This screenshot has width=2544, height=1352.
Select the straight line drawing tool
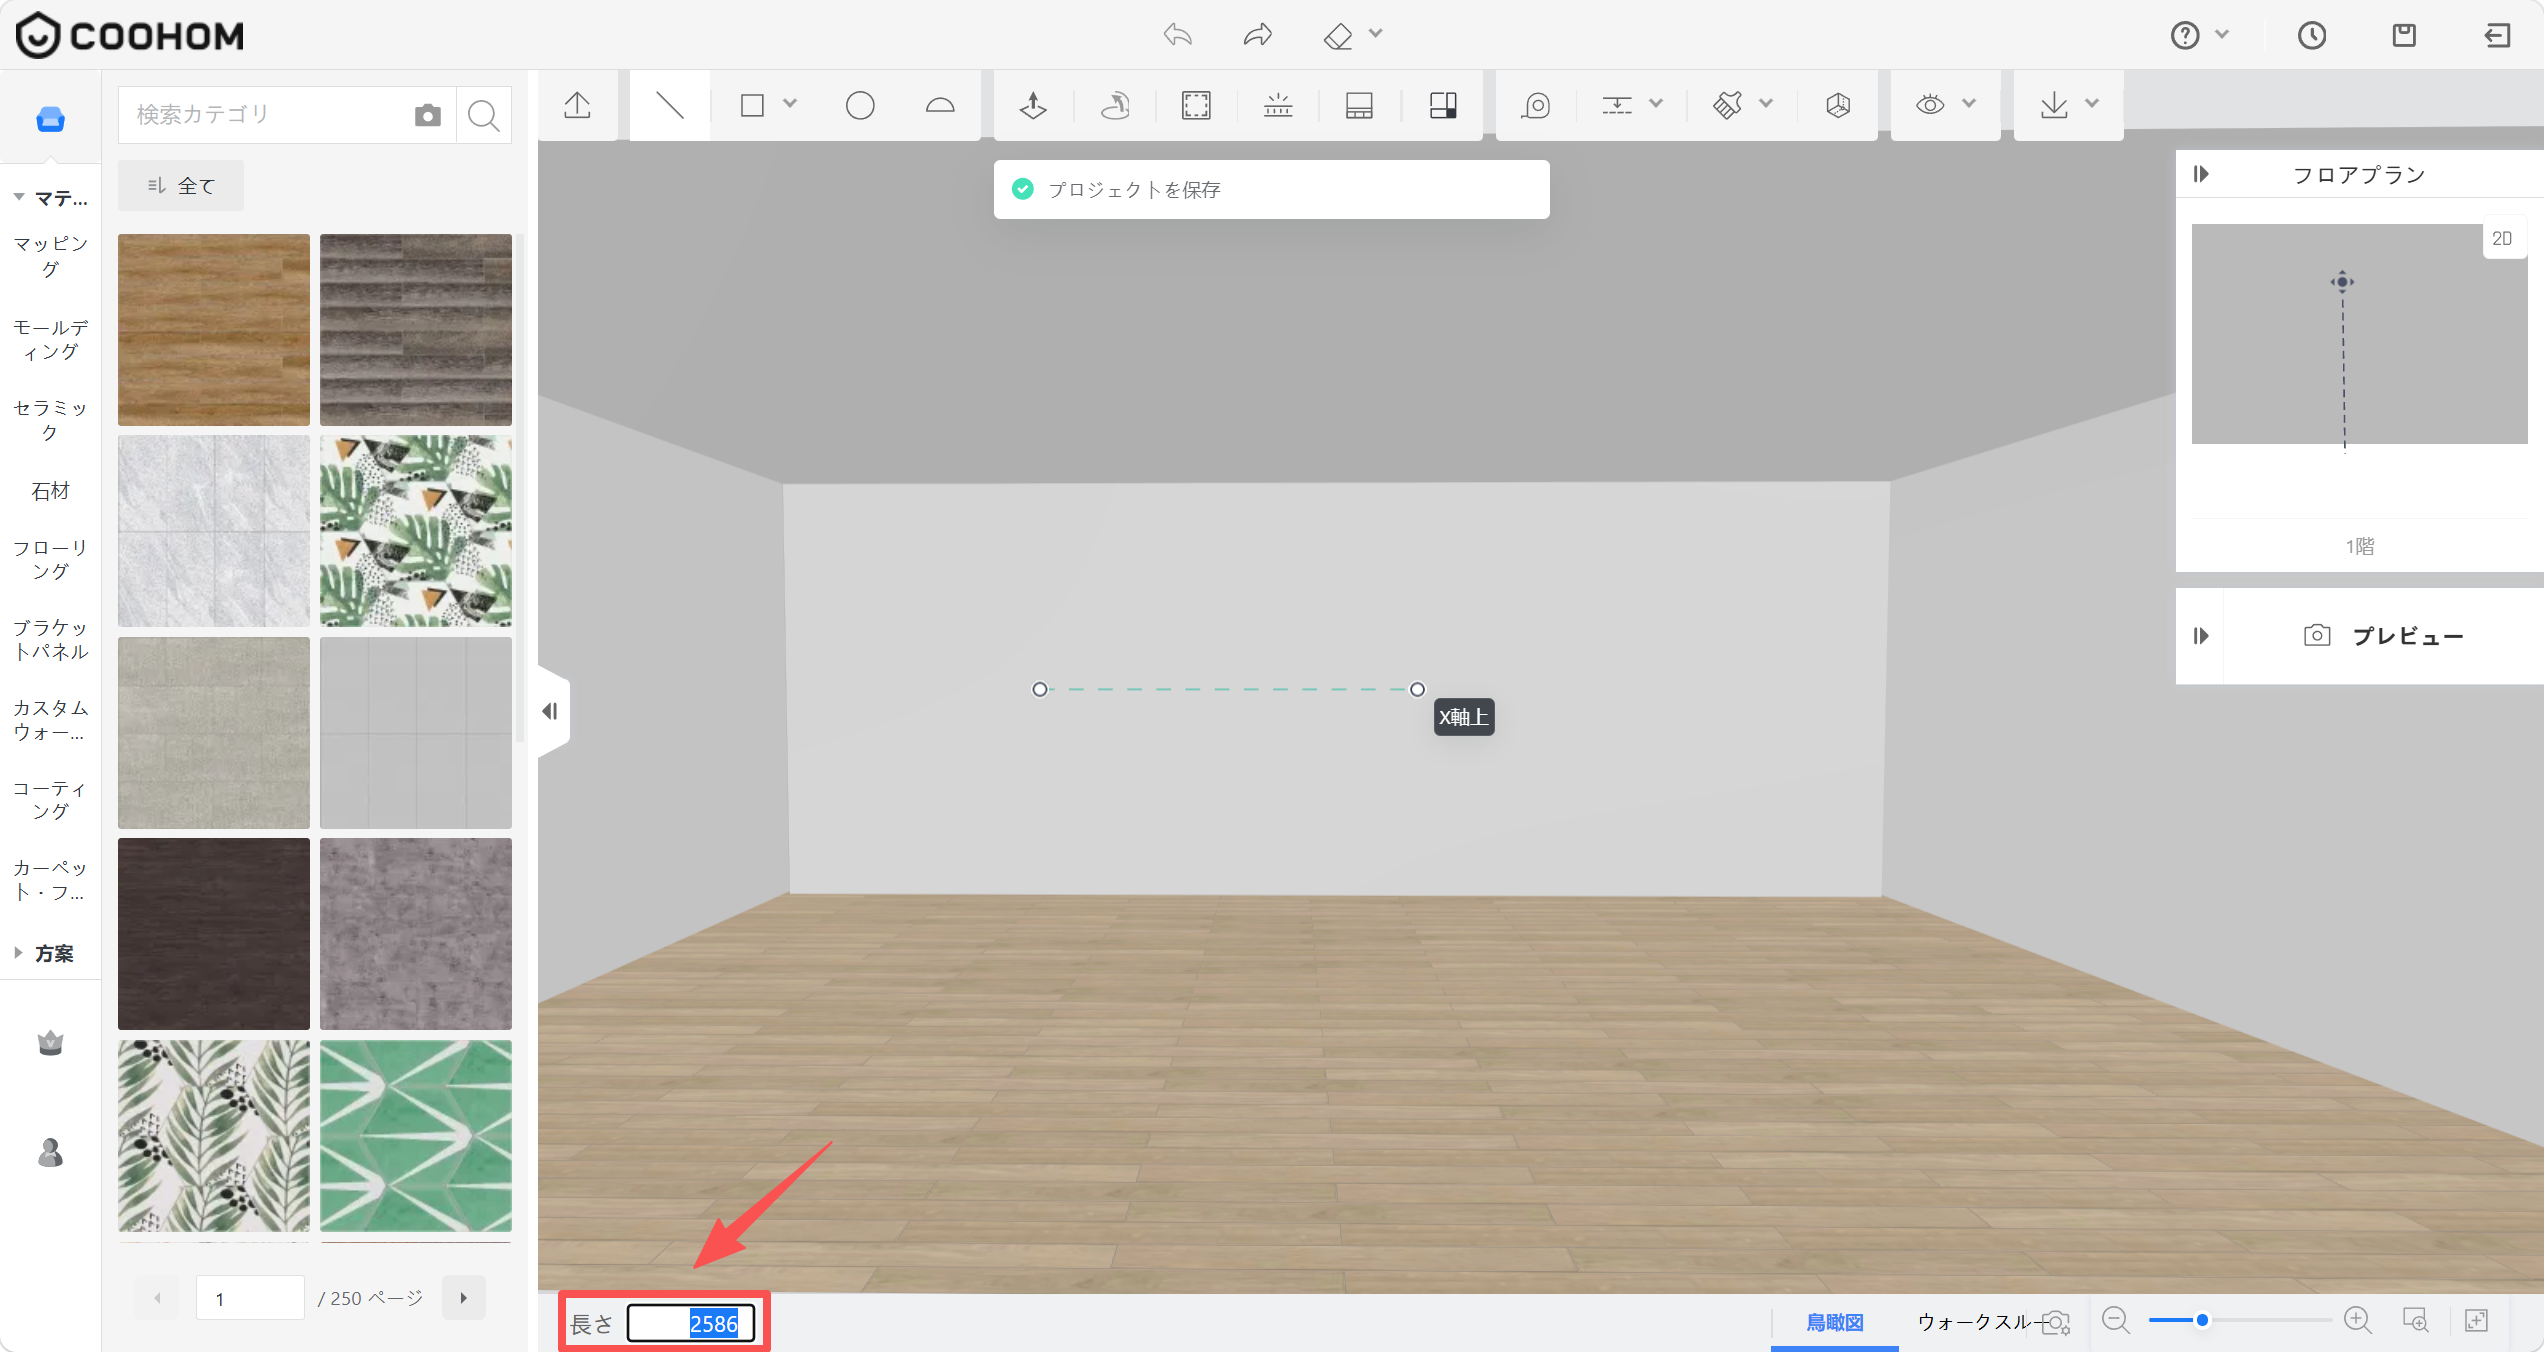coord(669,105)
